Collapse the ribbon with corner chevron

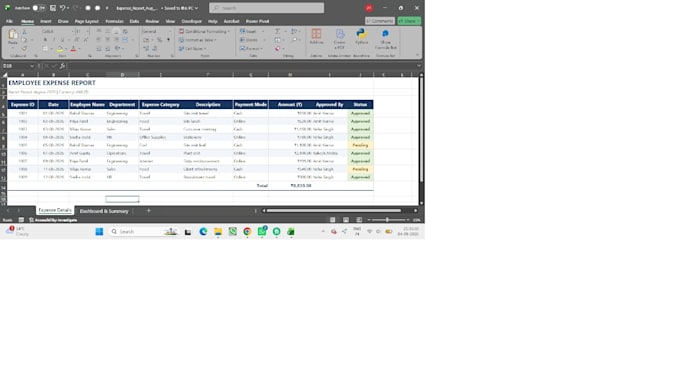point(417,55)
